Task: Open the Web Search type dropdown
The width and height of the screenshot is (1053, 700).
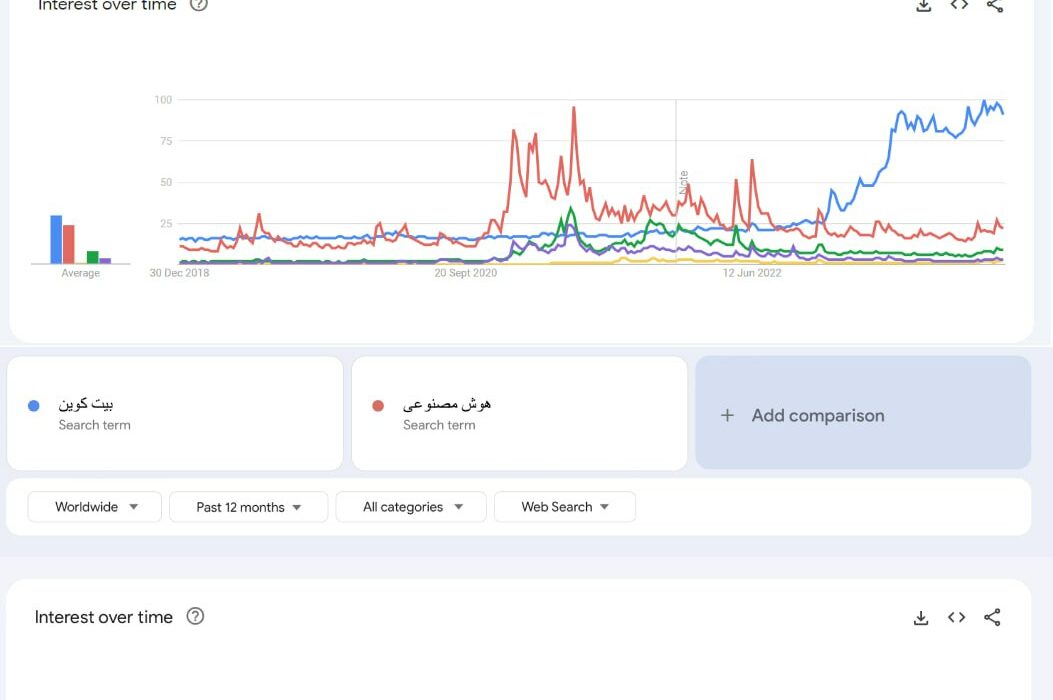Action: point(565,507)
